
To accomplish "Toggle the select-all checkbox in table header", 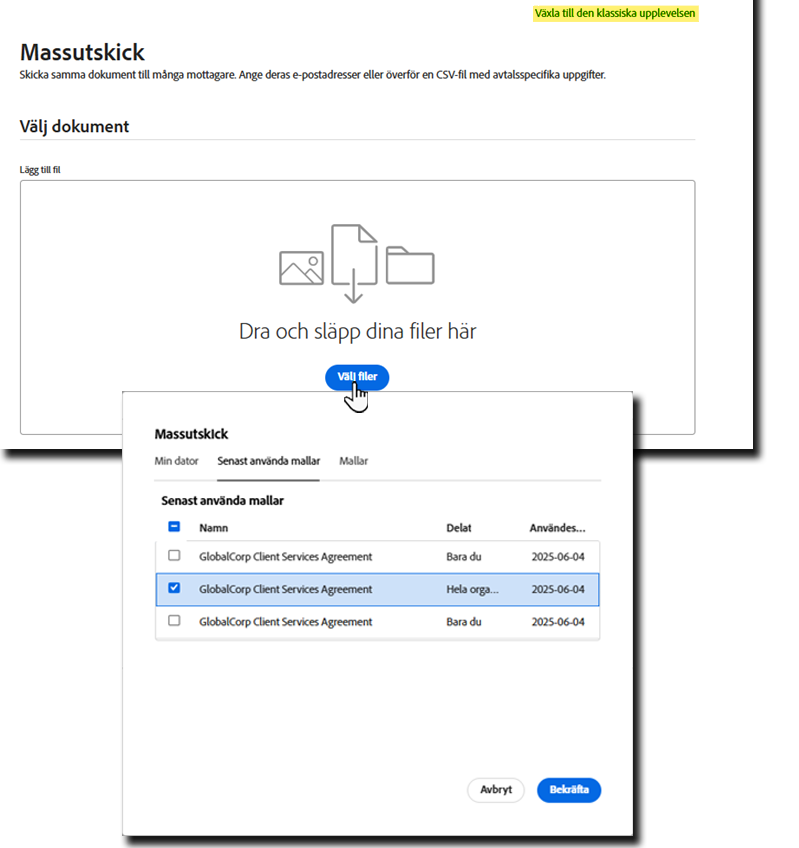I will (174, 527).
